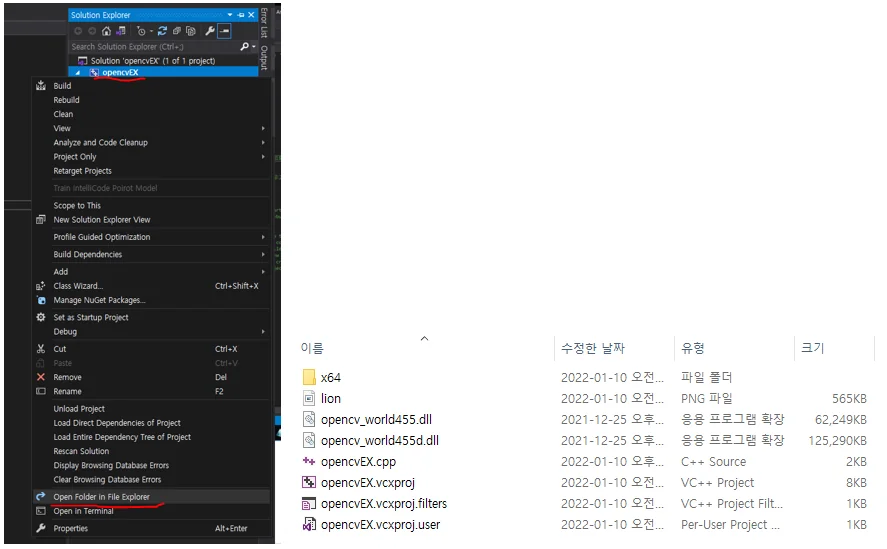
Task: Click in the Search Solution Explorer field
Action: pos(153,46)
